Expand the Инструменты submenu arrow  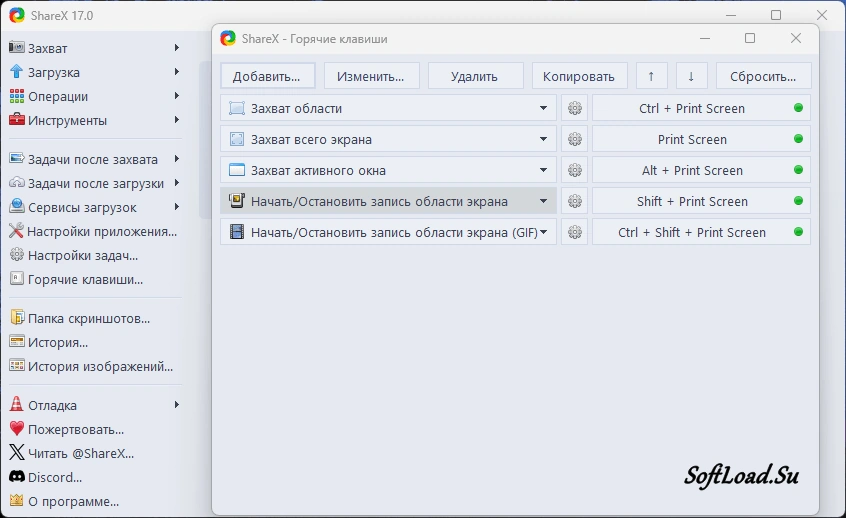(x=176, y=120)
